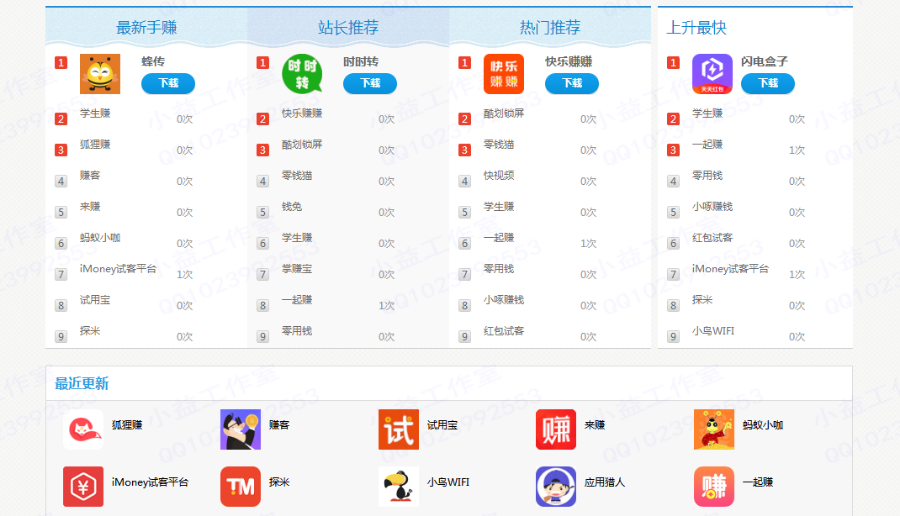Open 零用钱 in the 上升最快 list
Viewport: 900px width, 516px height.
pos(708,176)
